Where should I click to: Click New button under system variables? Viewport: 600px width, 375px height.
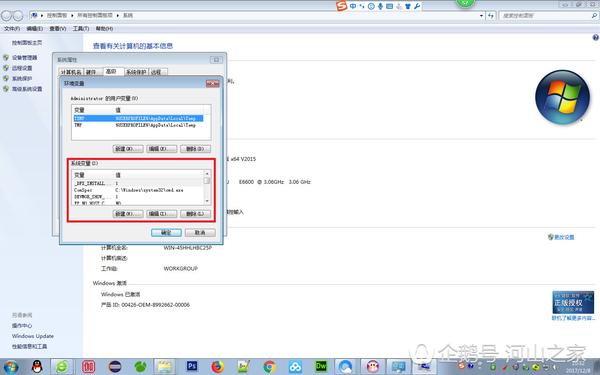coord(128,214)
